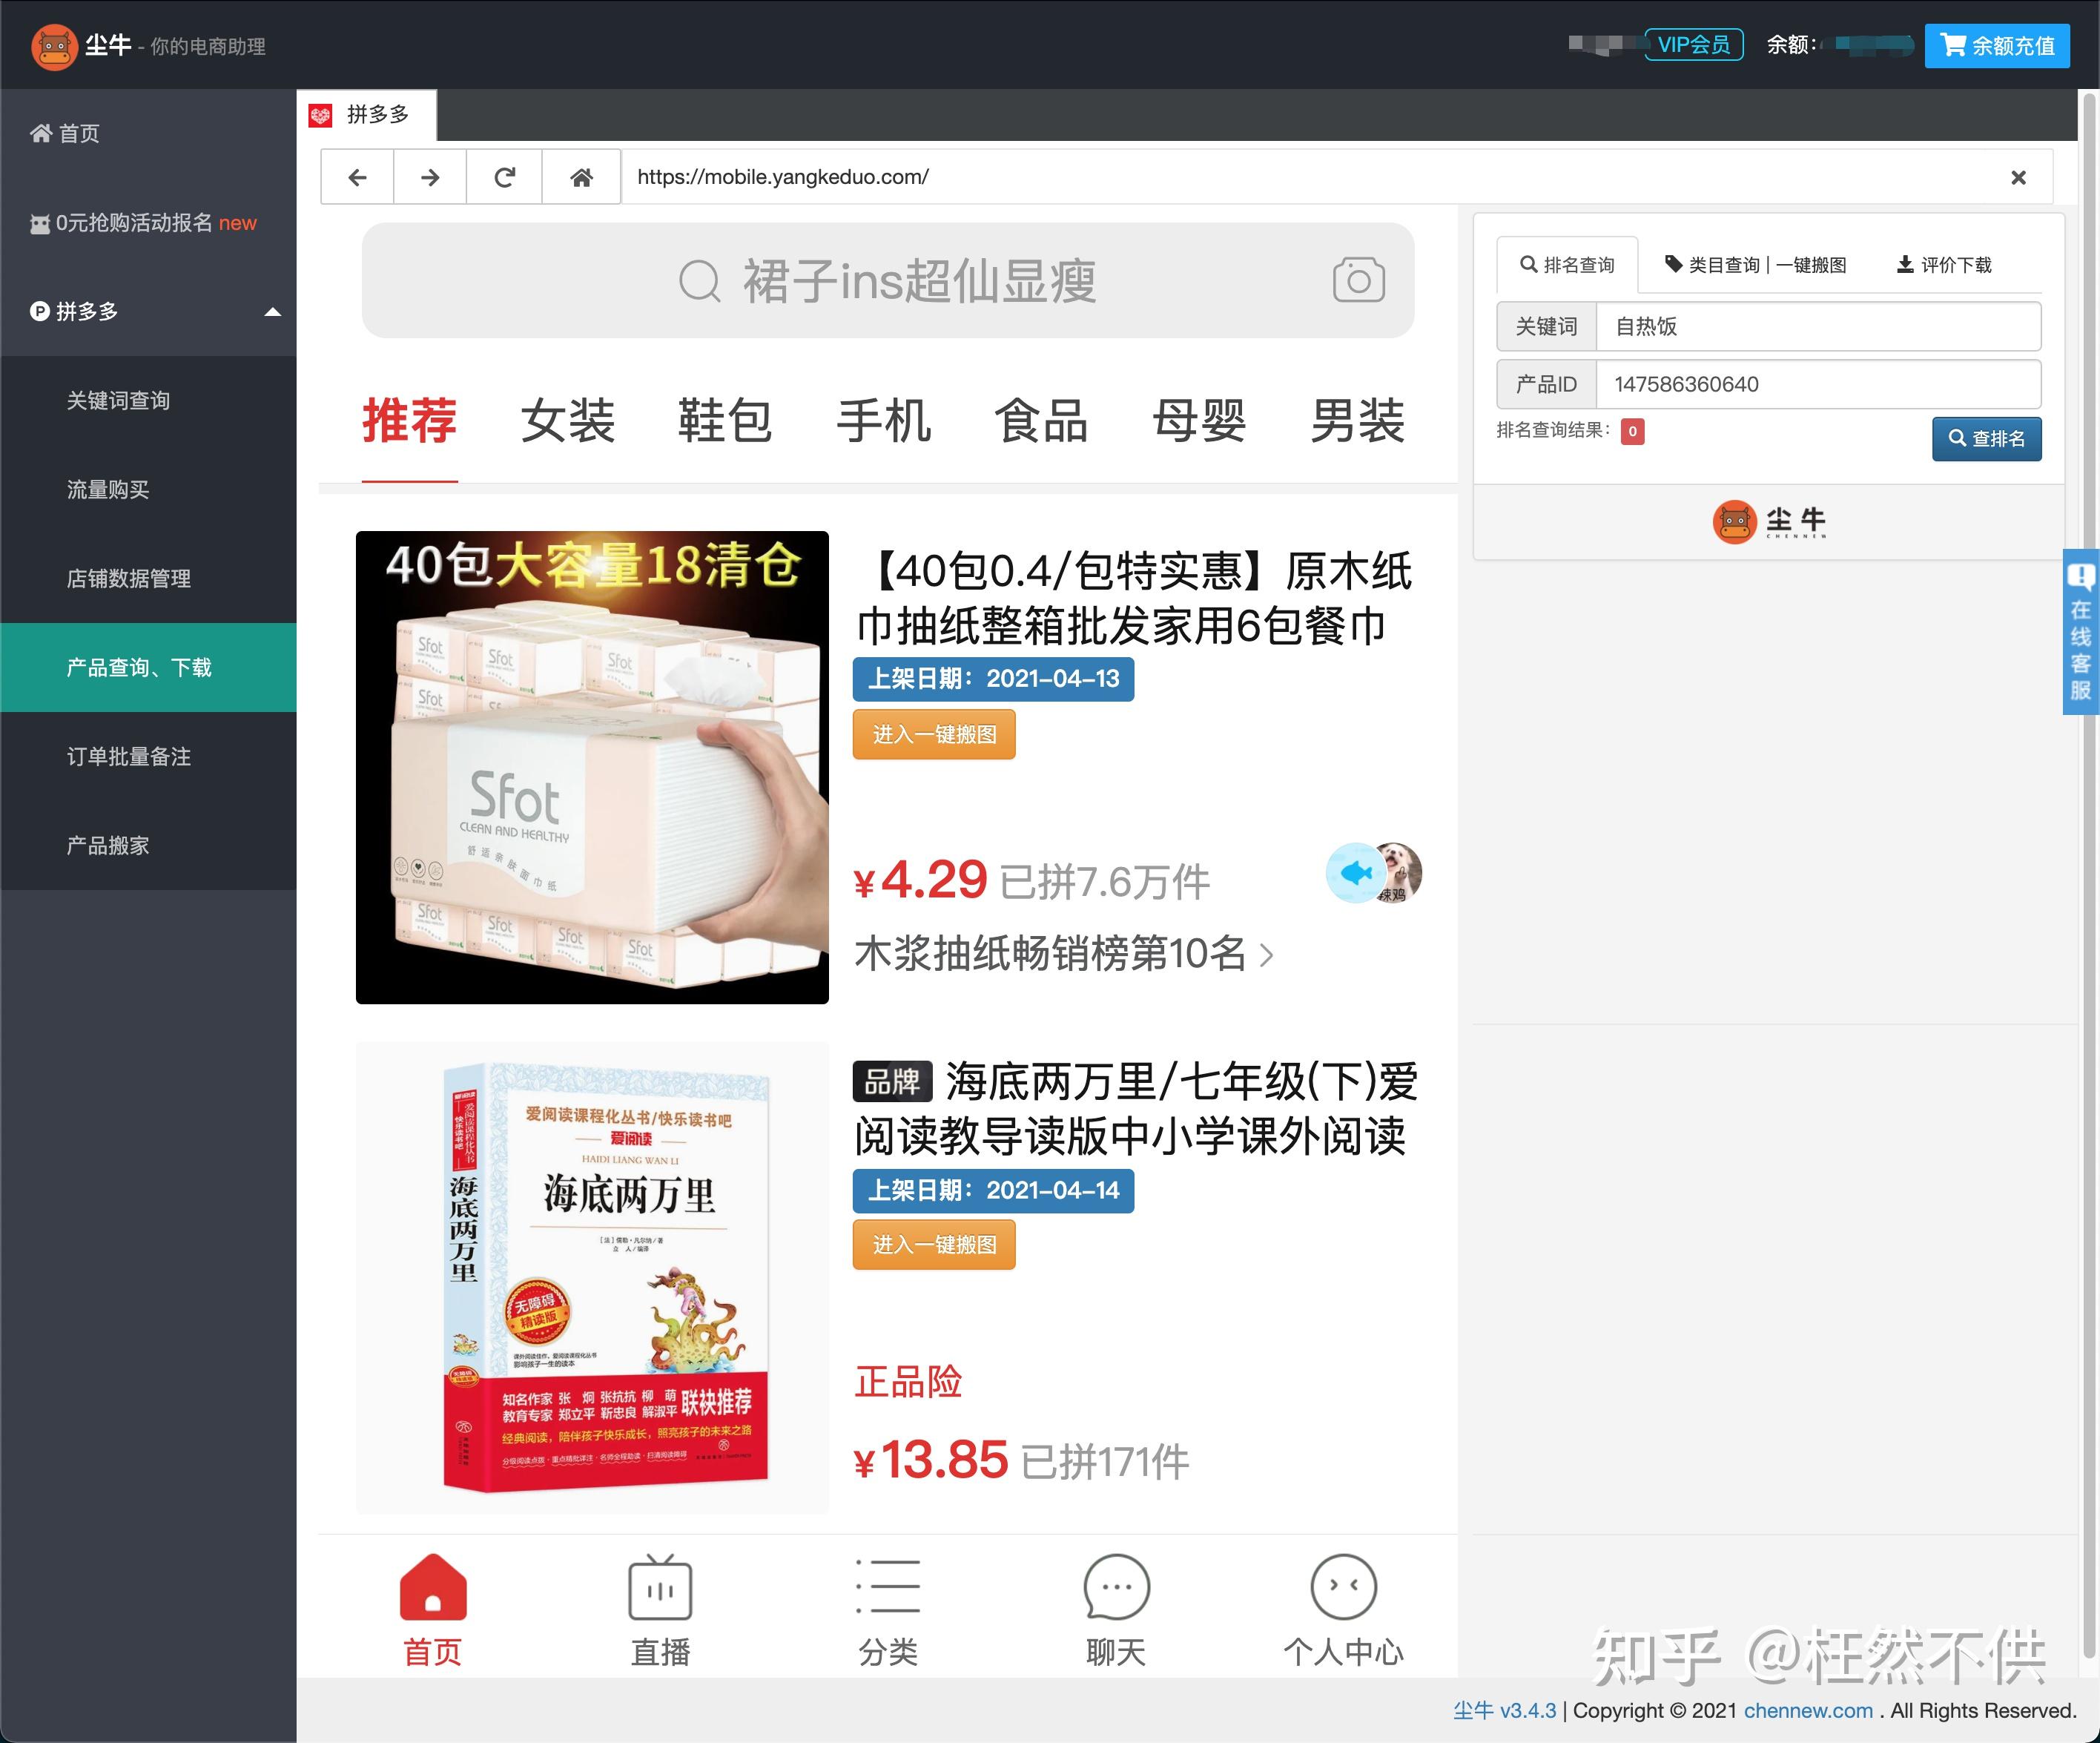Click the ranking result count badge 0
Image resolution: width=2100 pixels, height=1743 pixels.
click(1632, 431)
